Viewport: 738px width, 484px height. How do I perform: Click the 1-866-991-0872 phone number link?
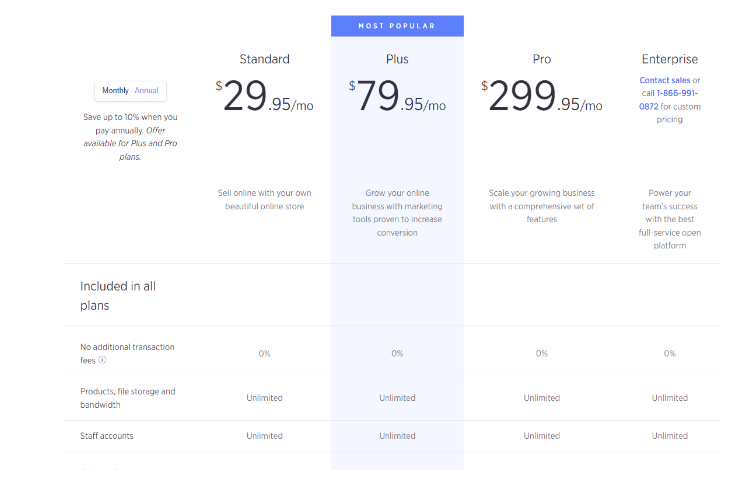coord(668,100)
